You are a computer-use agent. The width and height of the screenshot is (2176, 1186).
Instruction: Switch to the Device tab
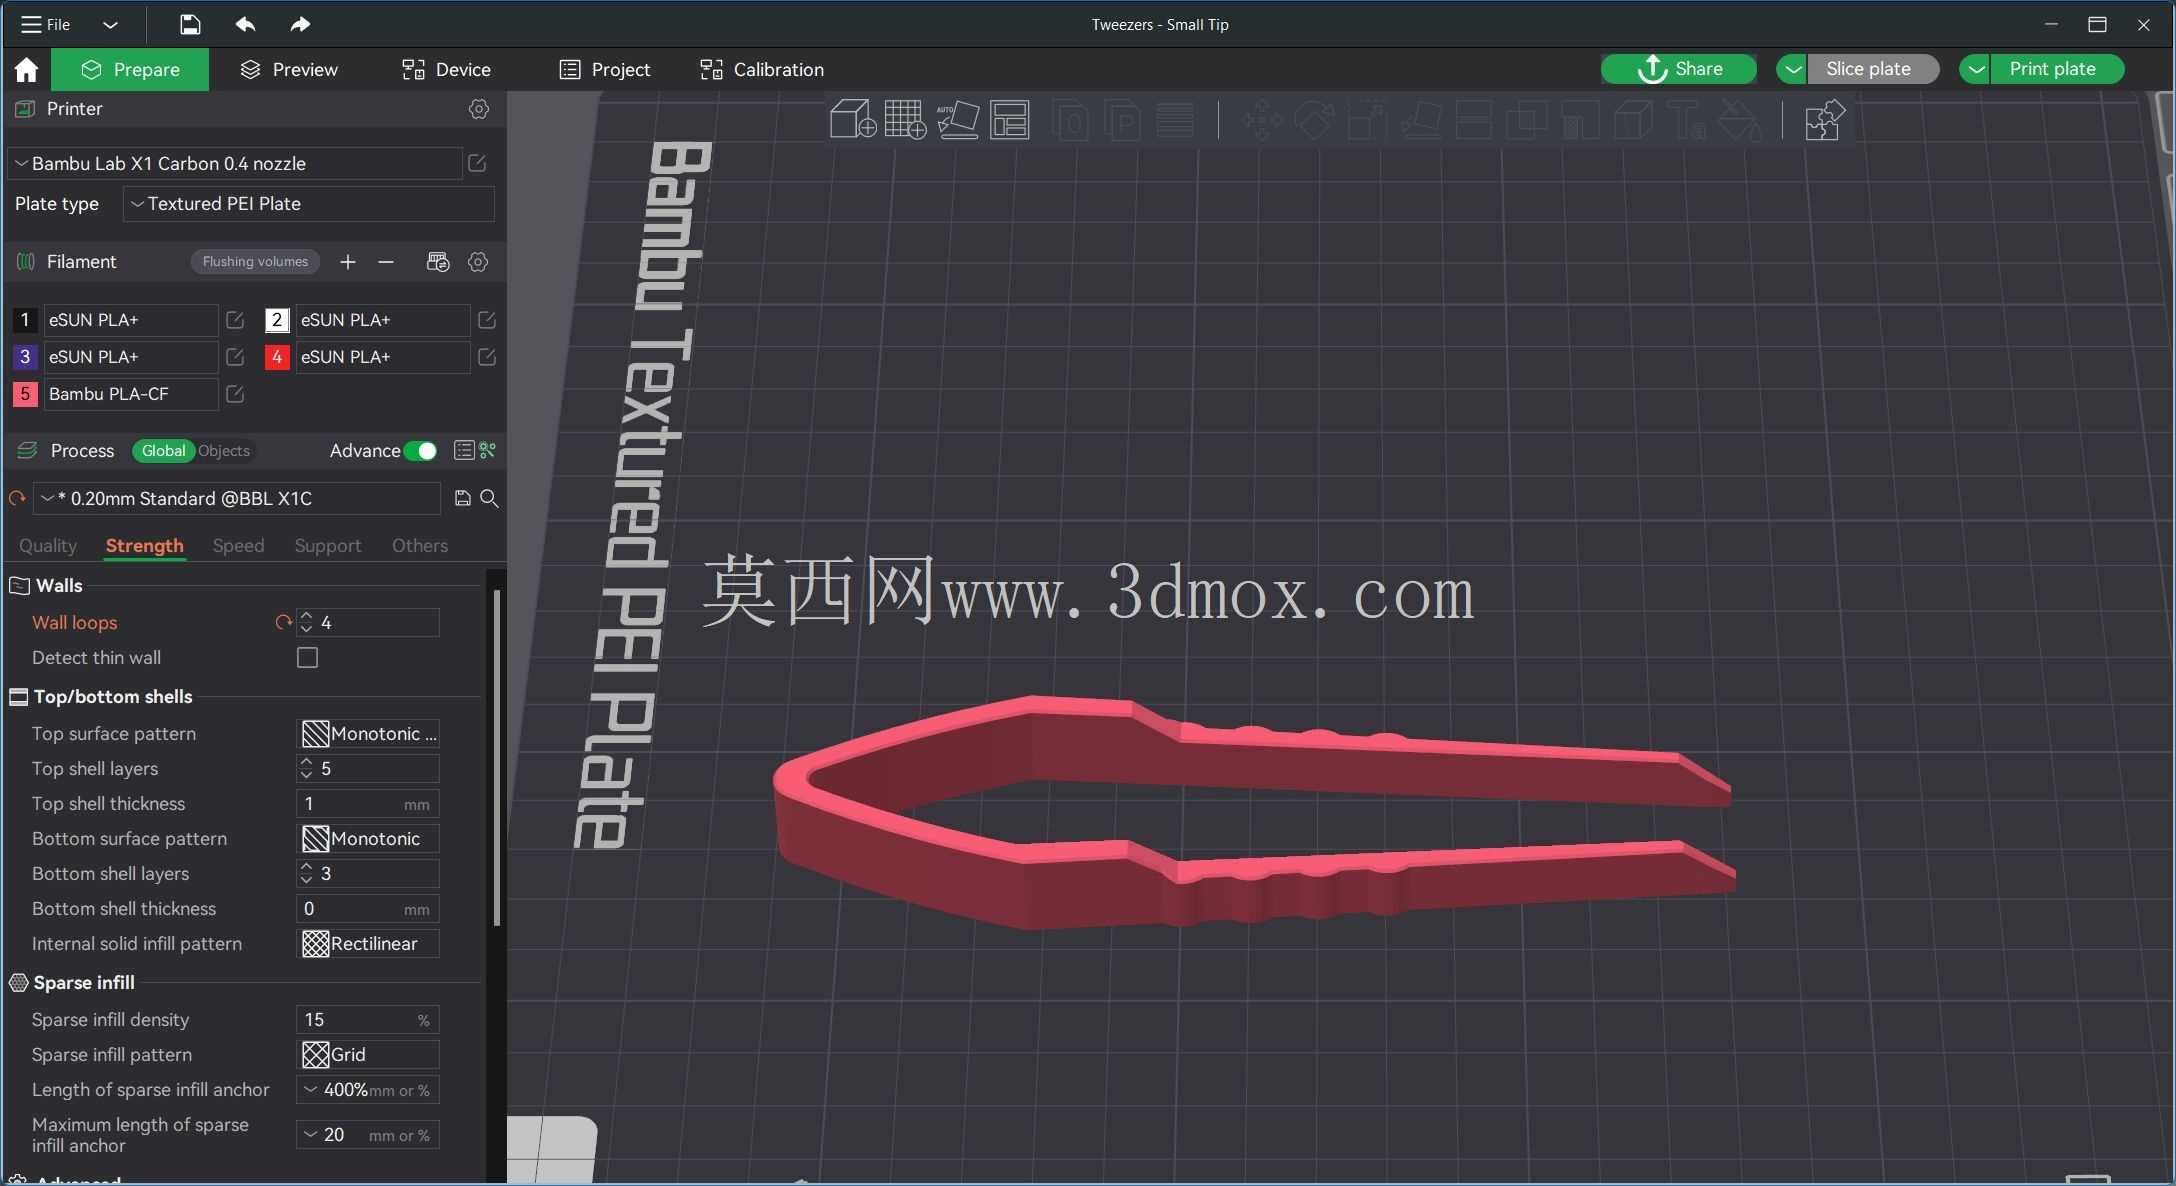(x=446, y=69)
